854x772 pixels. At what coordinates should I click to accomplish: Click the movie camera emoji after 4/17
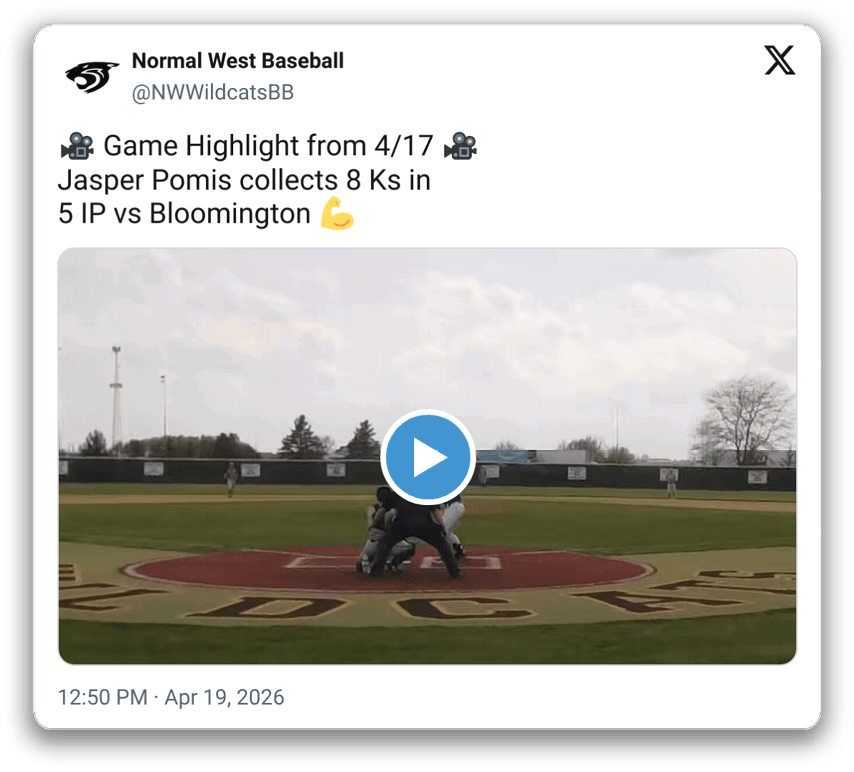pos(460,146)
